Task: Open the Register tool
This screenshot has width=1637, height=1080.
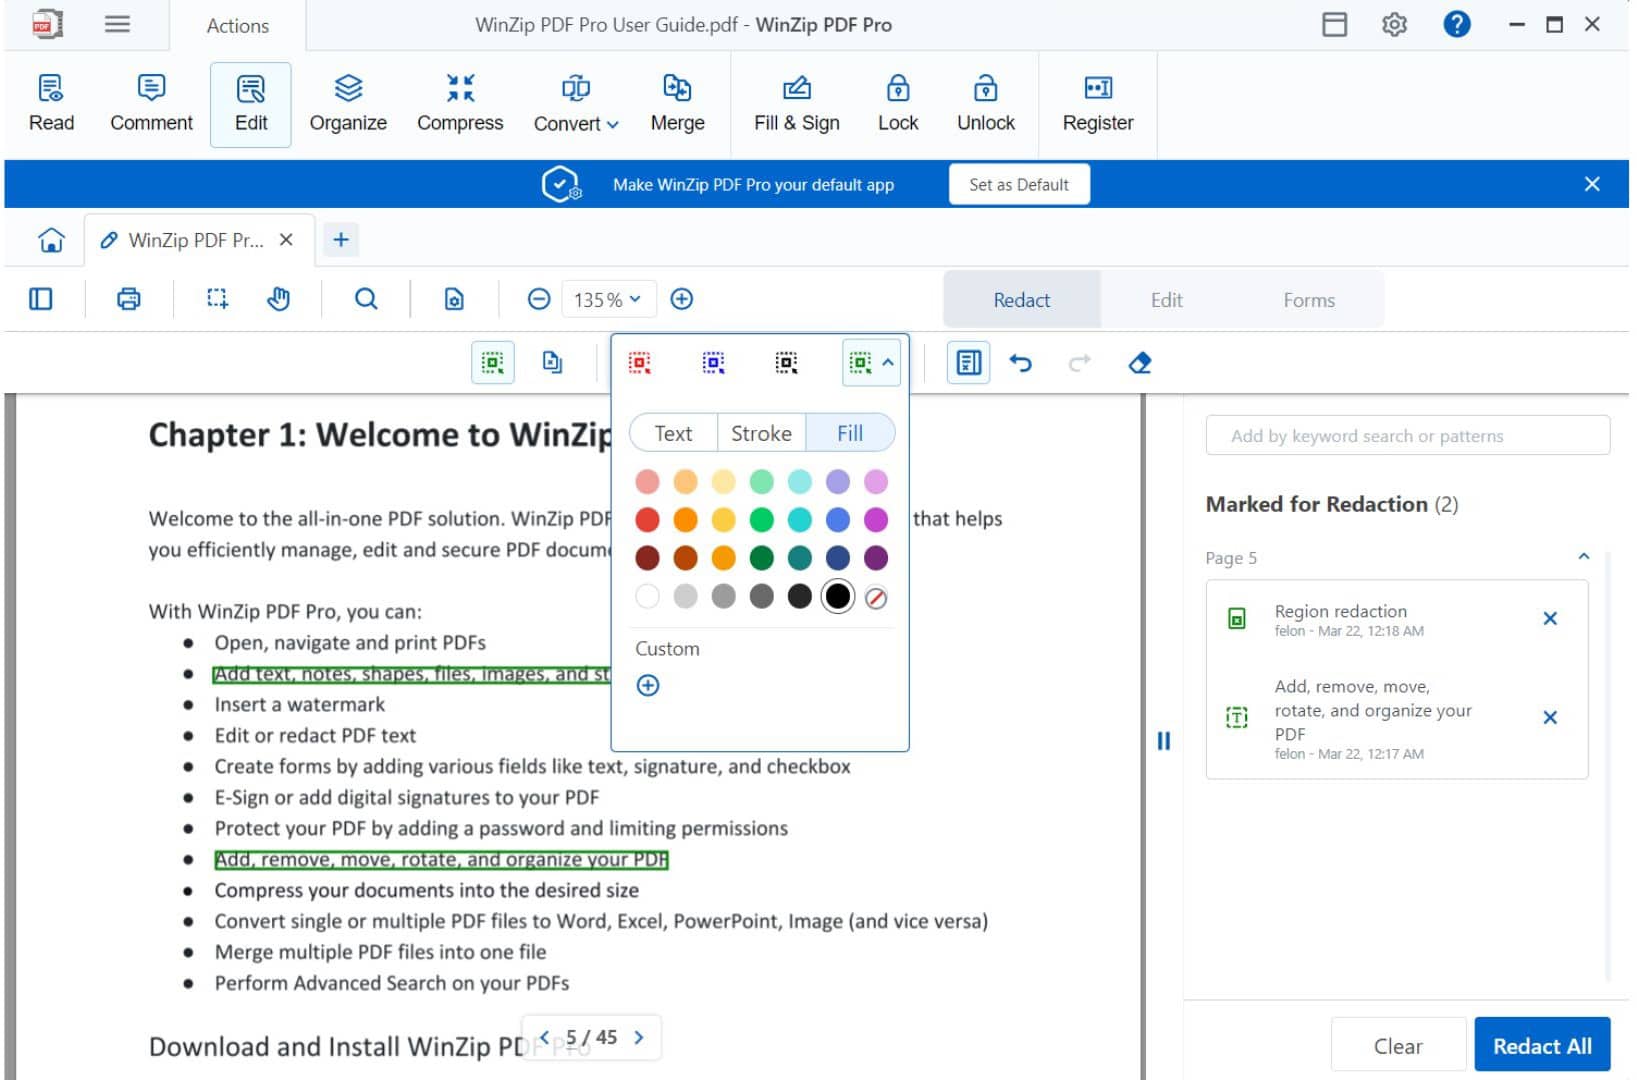Action: tap(1098, 104)
